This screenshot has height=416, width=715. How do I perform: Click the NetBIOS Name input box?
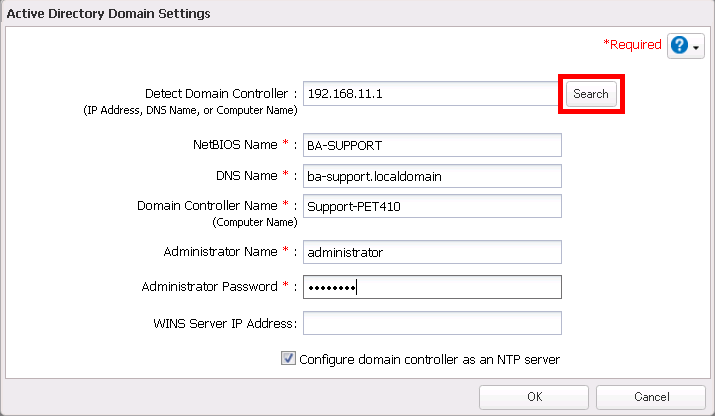pos(431,144)
